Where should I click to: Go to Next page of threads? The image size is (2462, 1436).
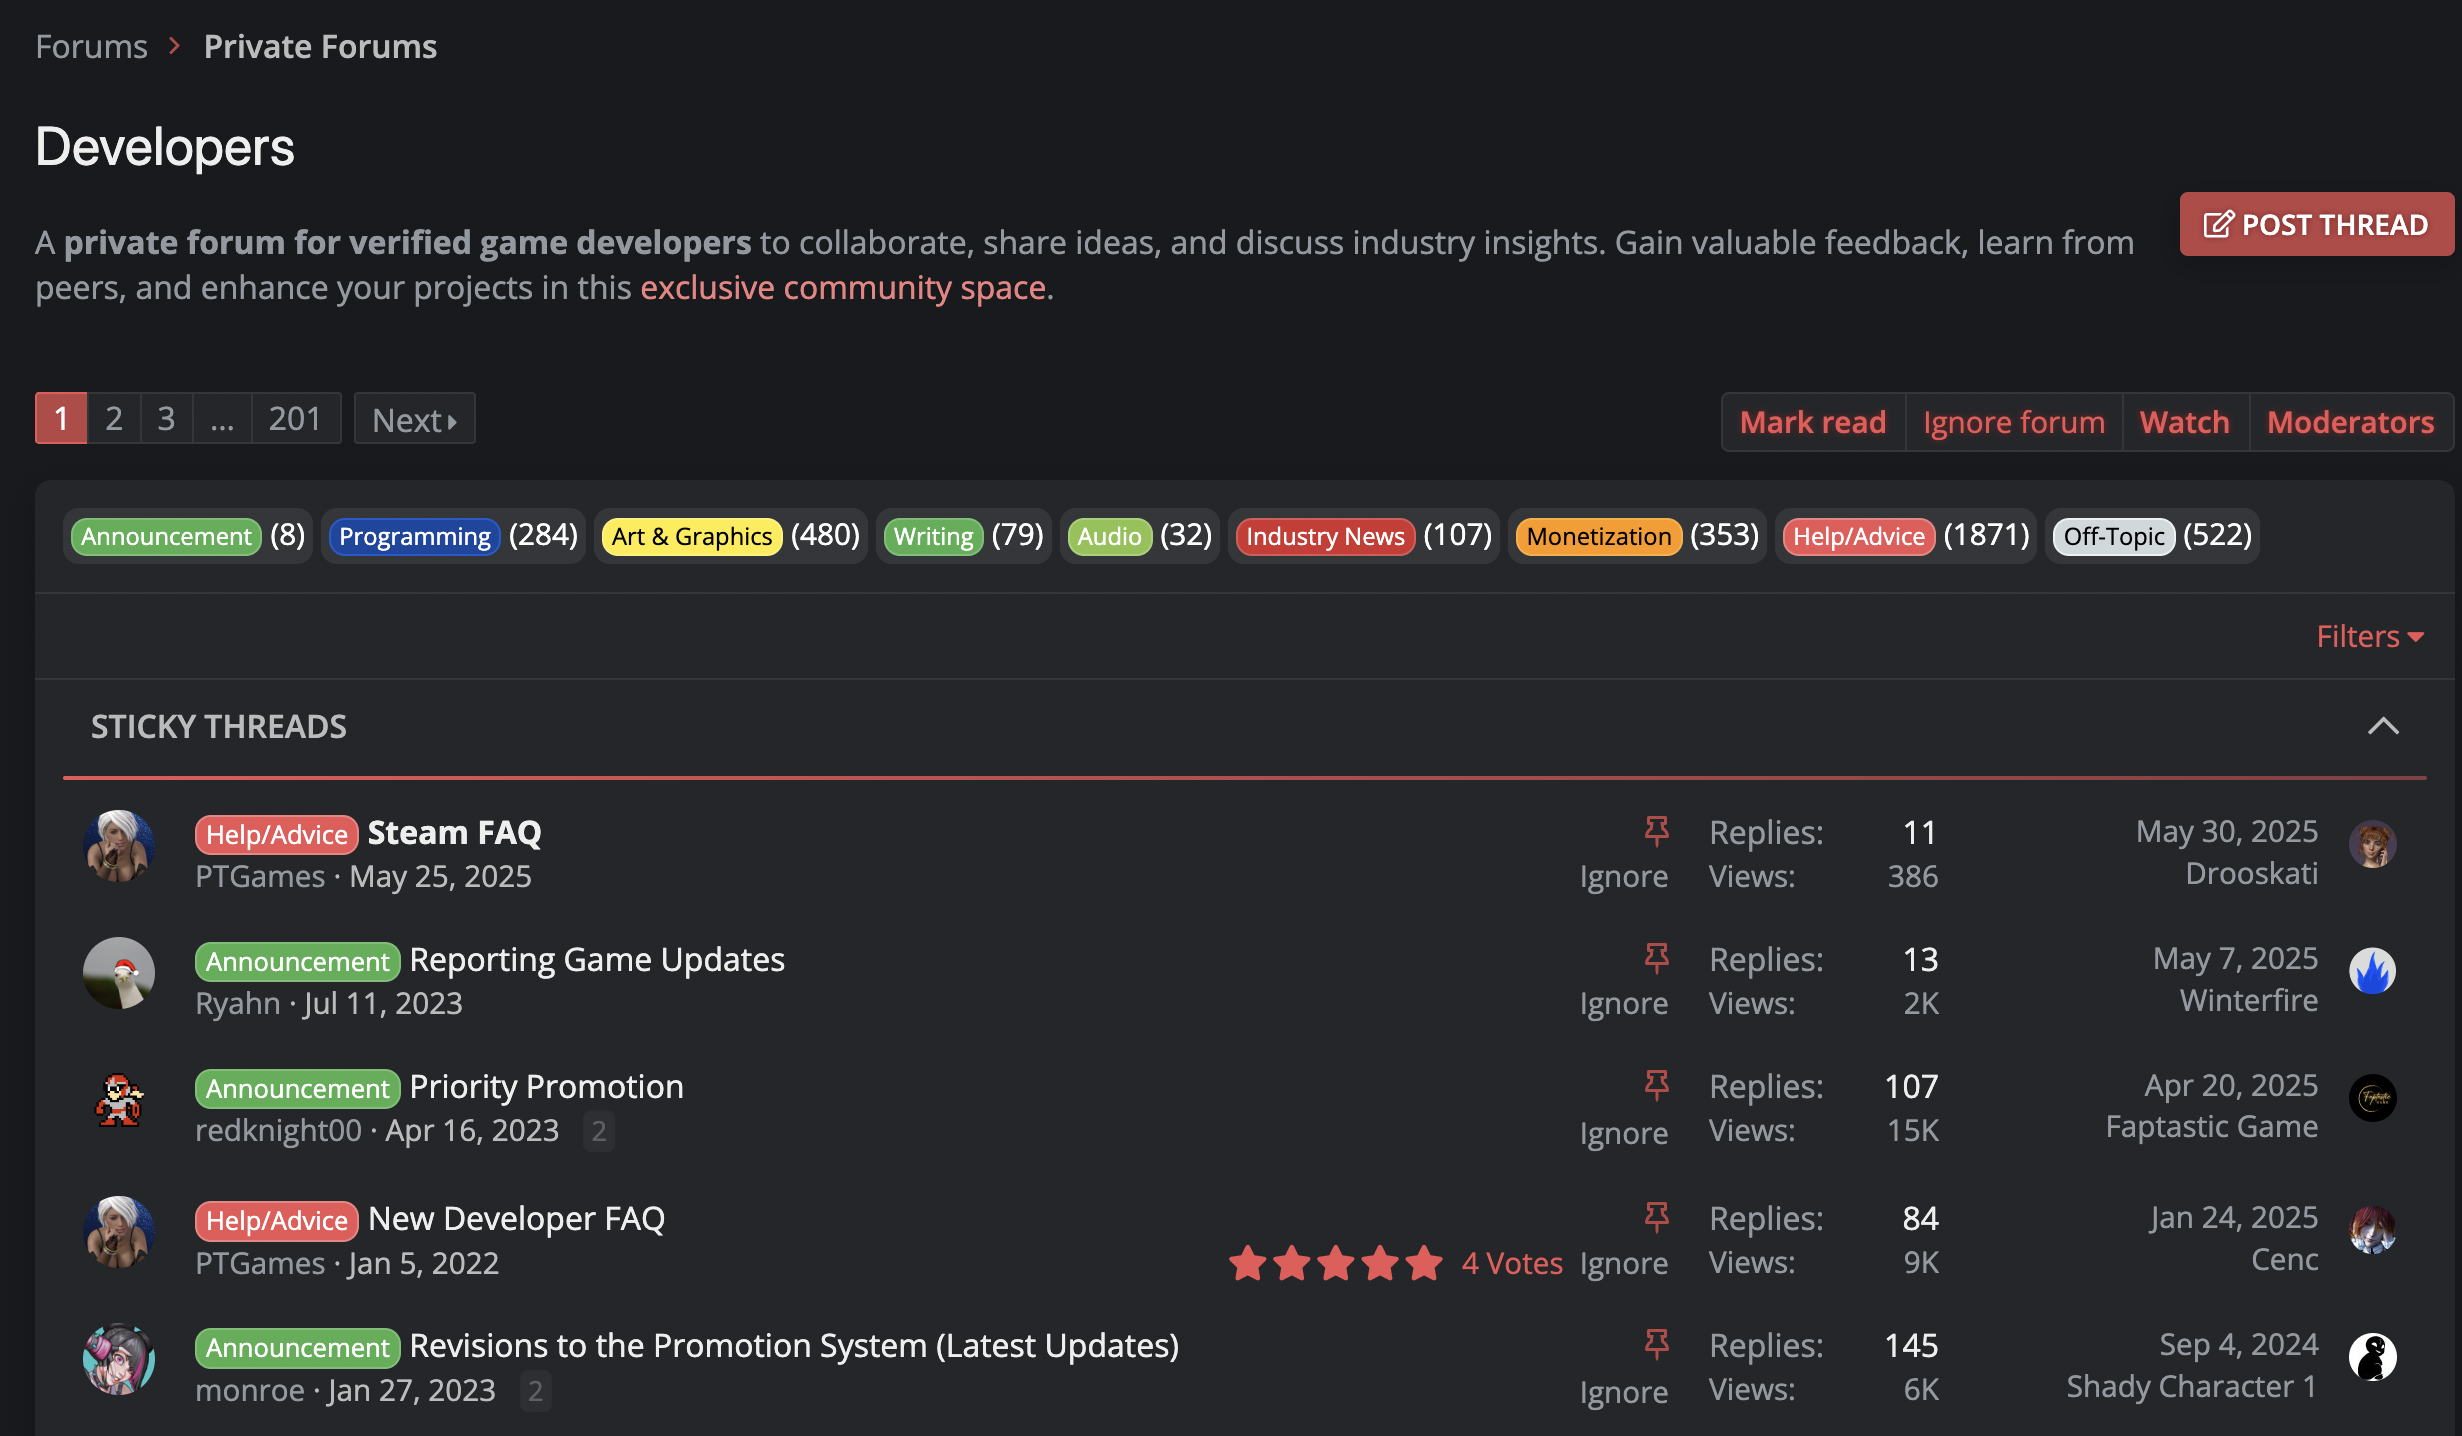[x=414, y=418]
